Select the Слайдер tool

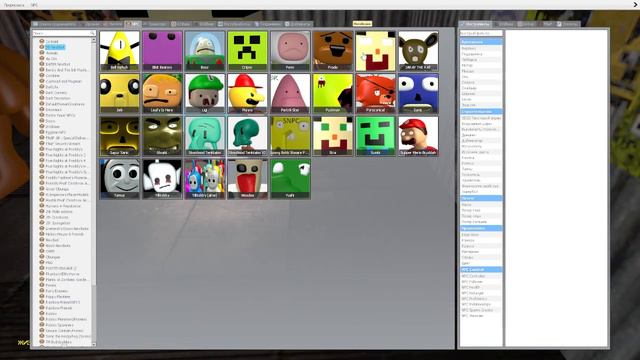click(481, 88)
